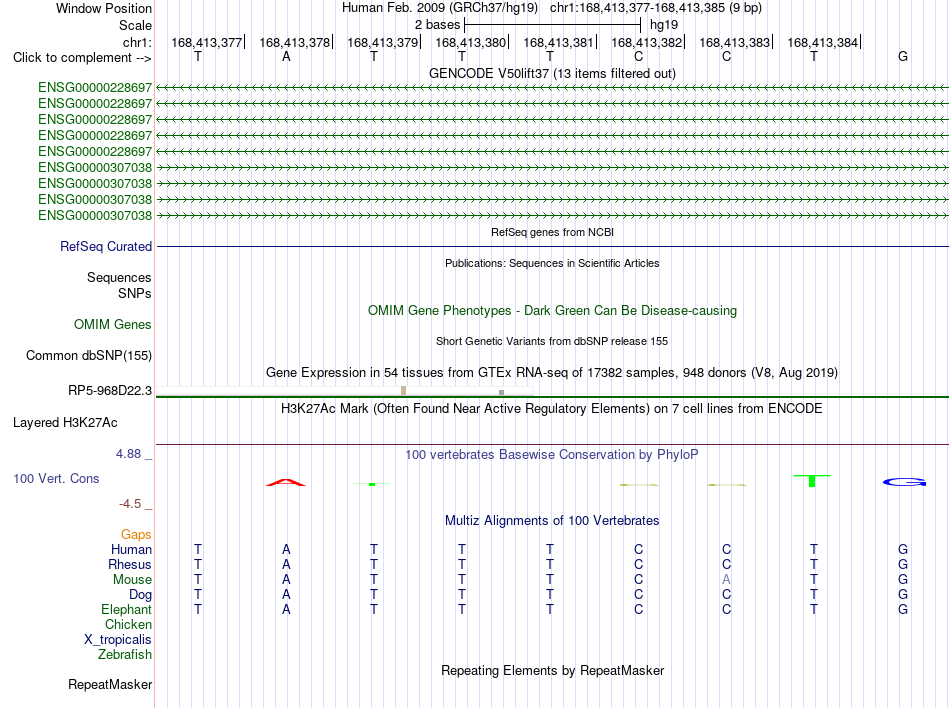The width and height of the screenshot is (950, 708).
Task: Select the Chicken species label
Action: pos(128,624)
